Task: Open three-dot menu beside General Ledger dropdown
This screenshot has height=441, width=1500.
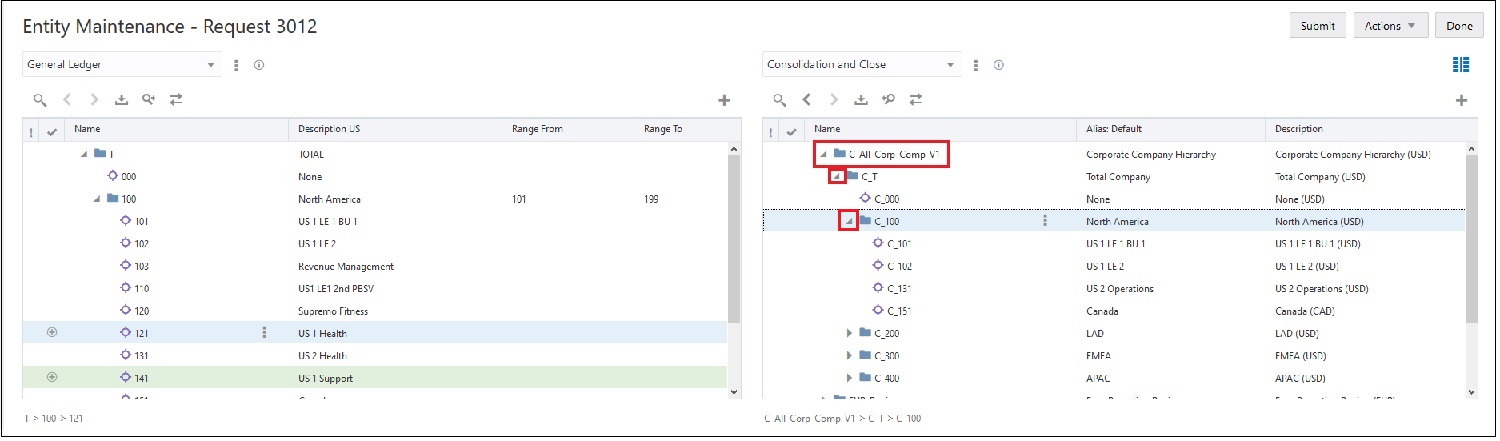Action: coord(237,65)
